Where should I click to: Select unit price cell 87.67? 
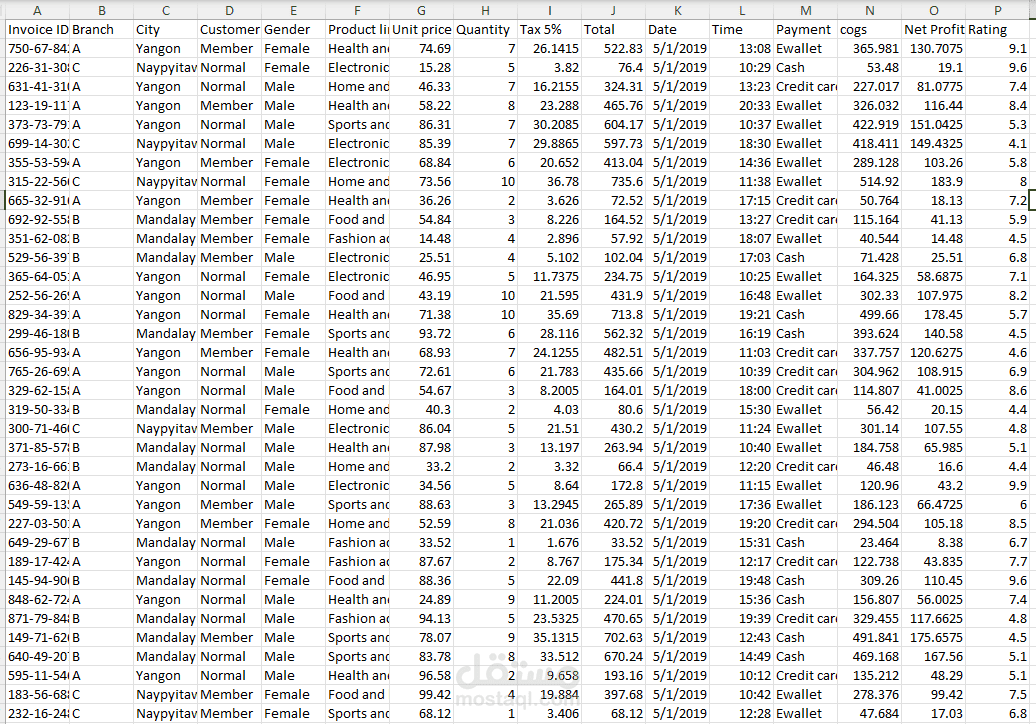pos(421,561)
